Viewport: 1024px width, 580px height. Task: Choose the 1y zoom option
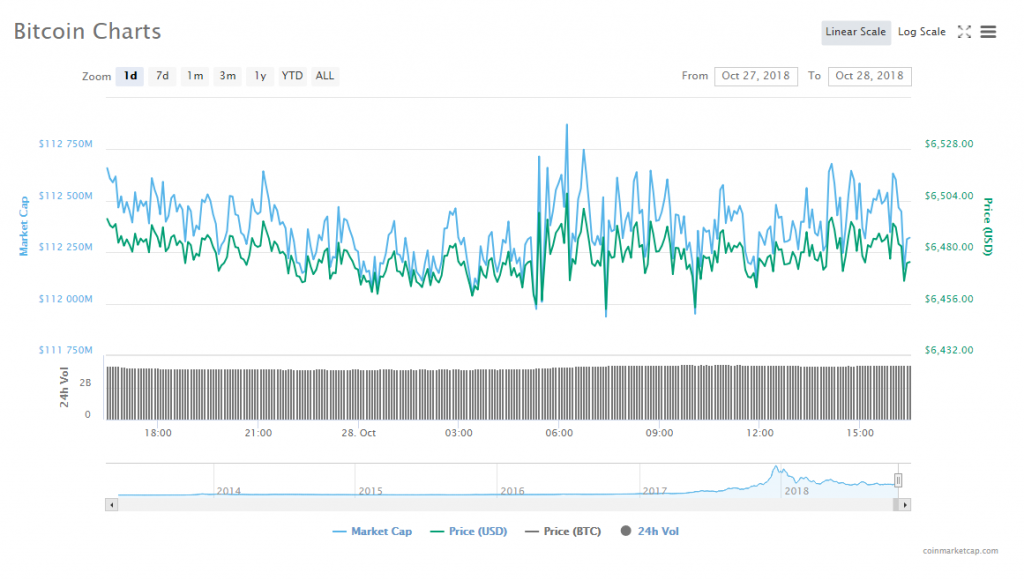tap(260, 76)
